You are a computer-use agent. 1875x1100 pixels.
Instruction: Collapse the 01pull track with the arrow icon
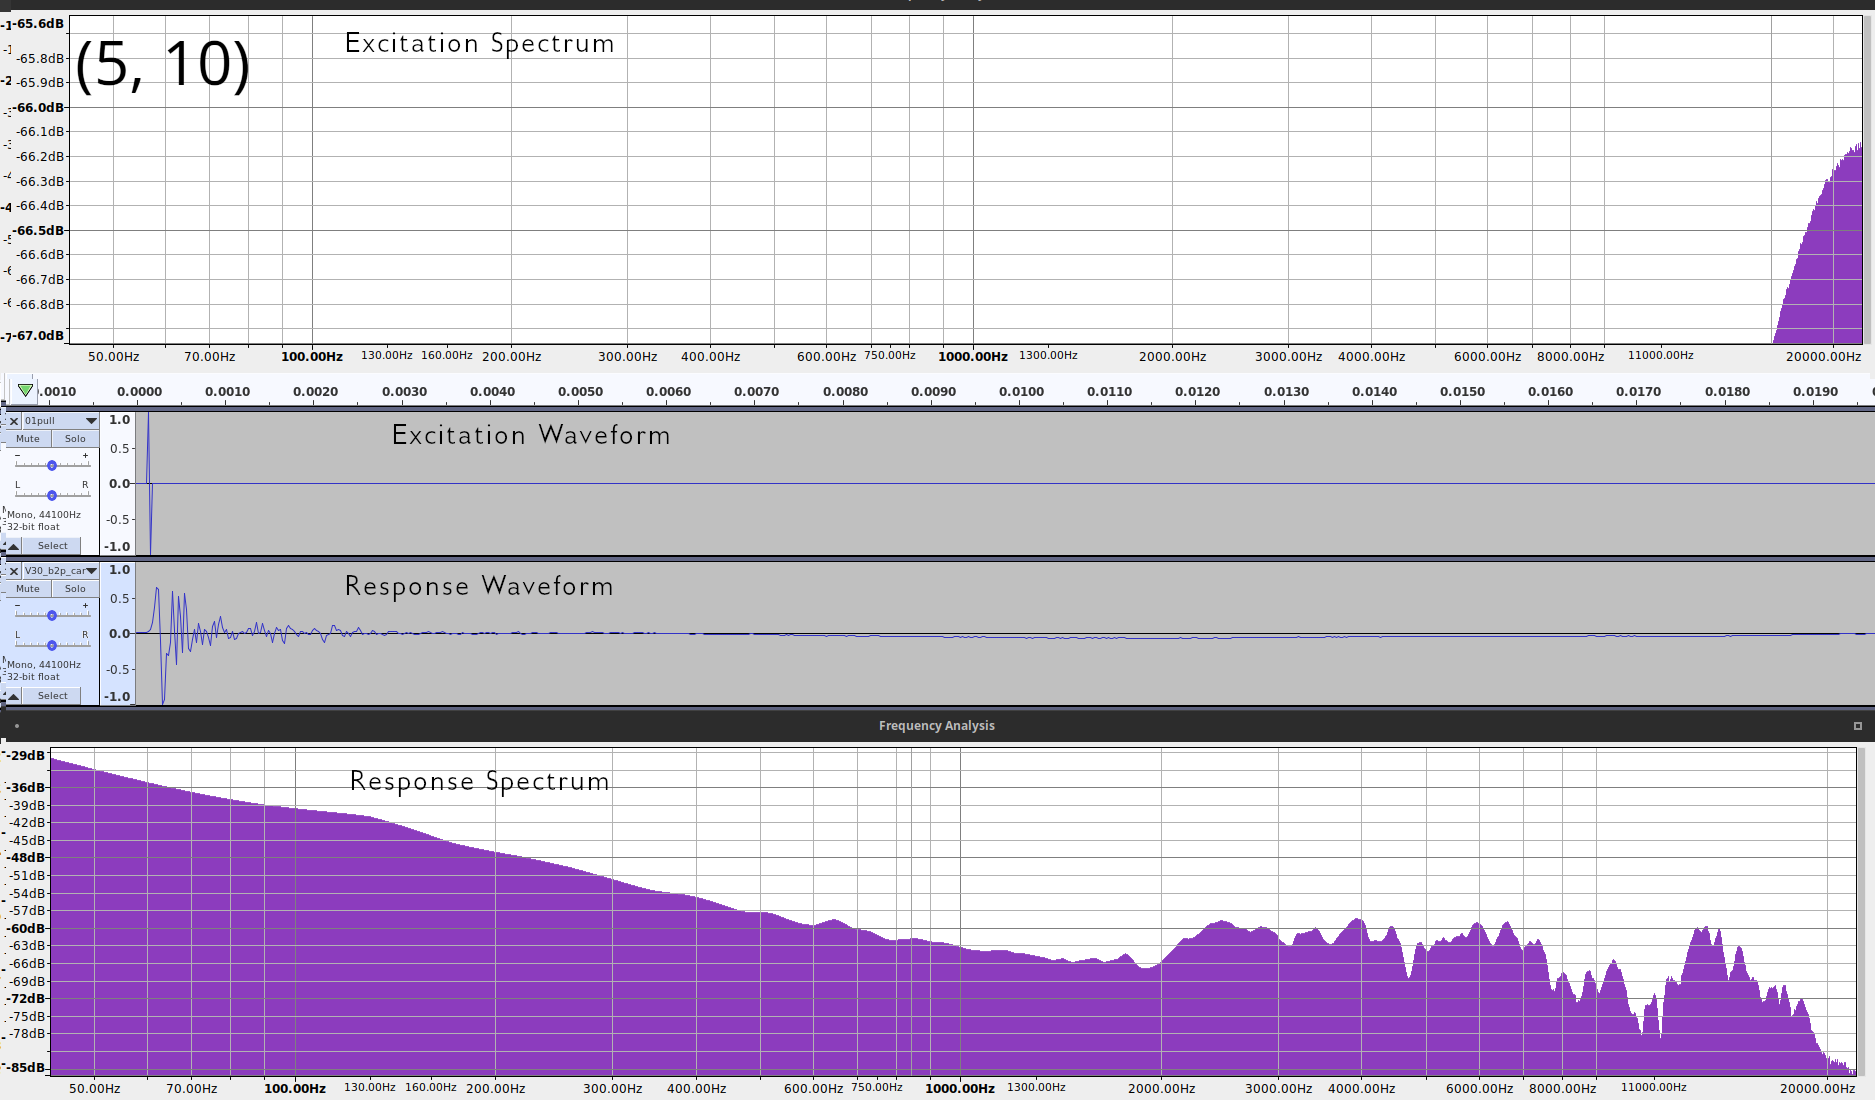(14, 546)
